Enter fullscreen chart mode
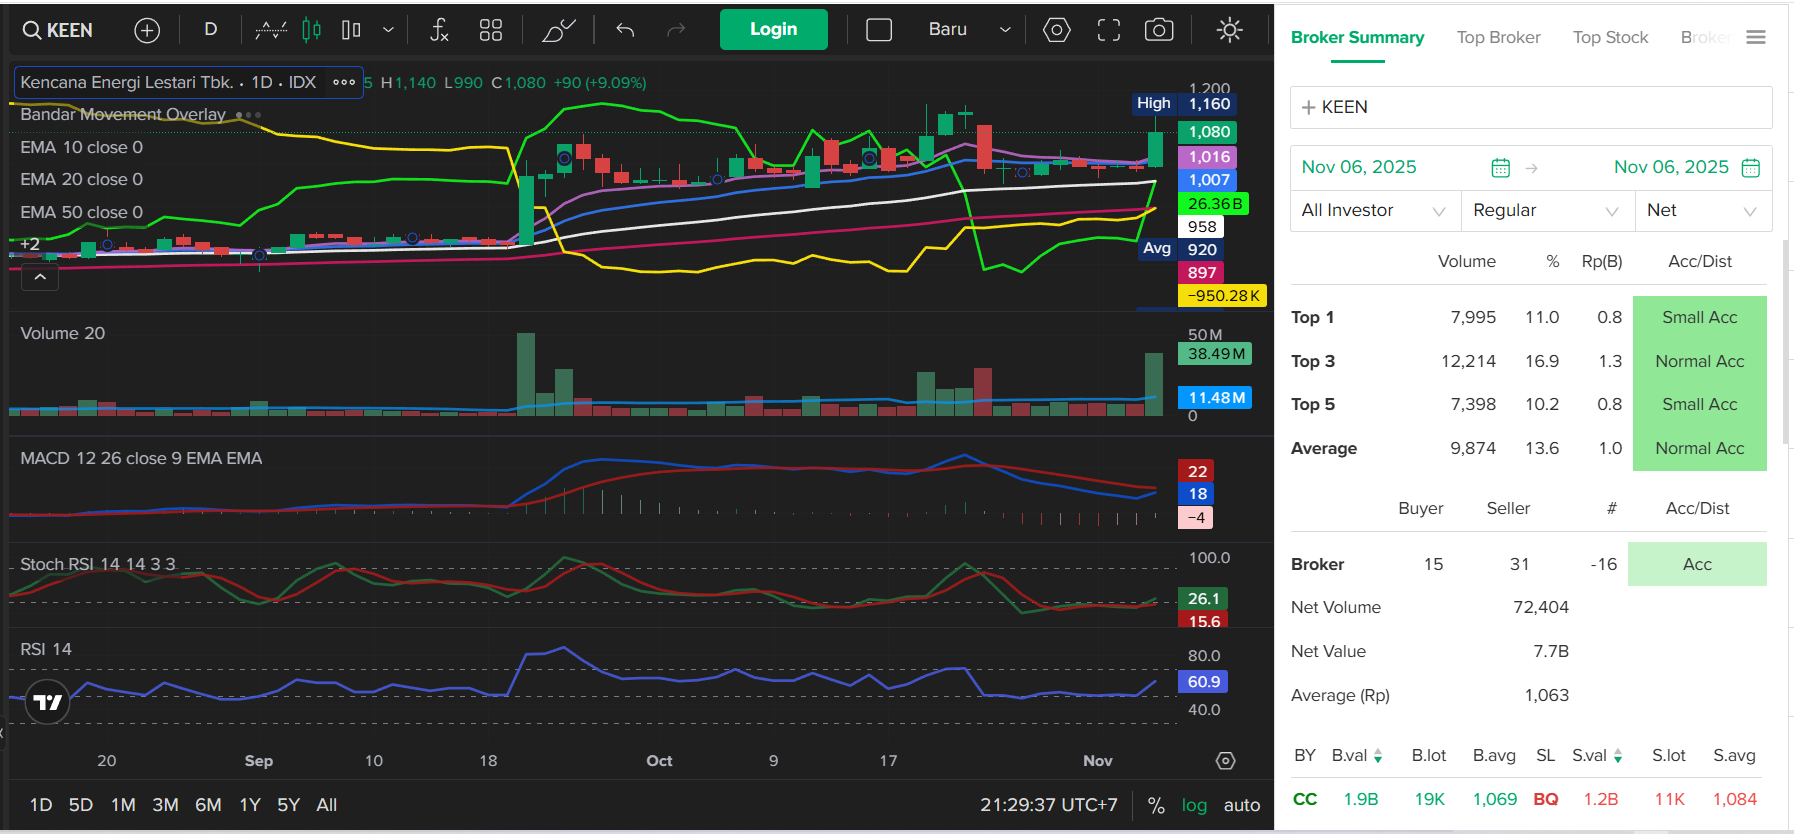This screenshot has height=834, width=1794. tap(1108, 30)
